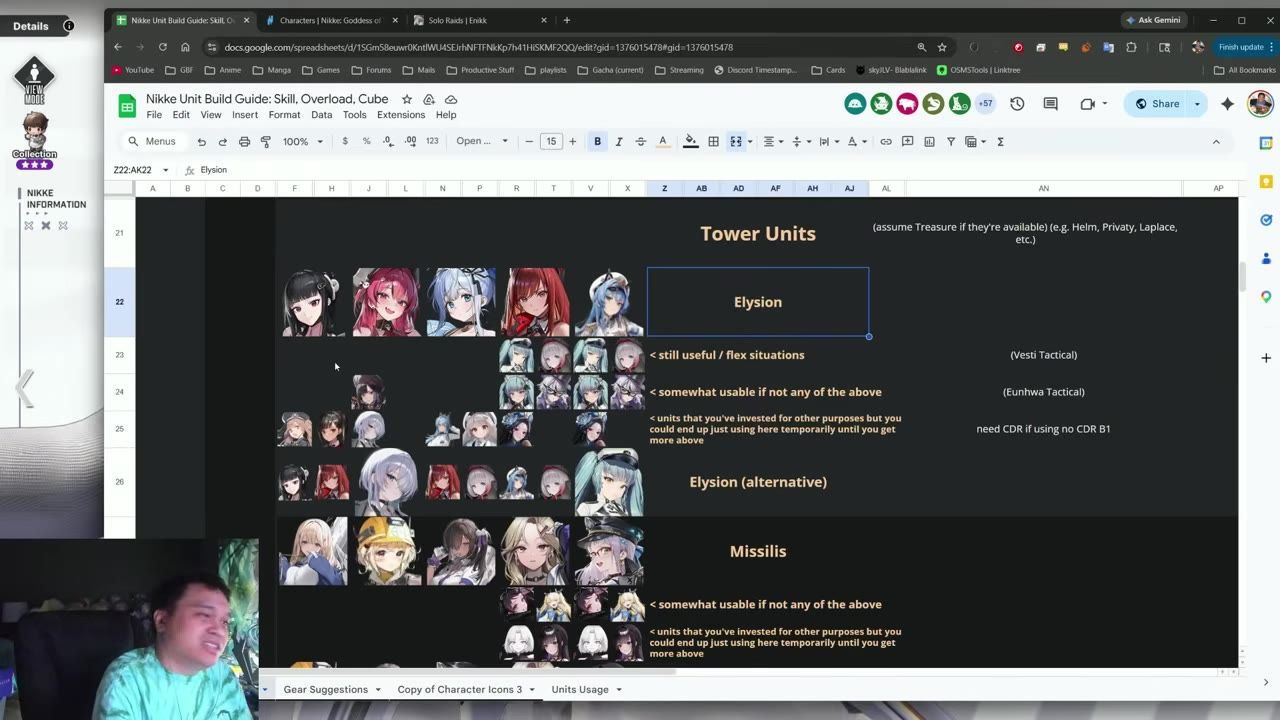The width and height of the screenshot is (1280, 720).
Task: Open the Format menu
Action: tap(284, 115)
